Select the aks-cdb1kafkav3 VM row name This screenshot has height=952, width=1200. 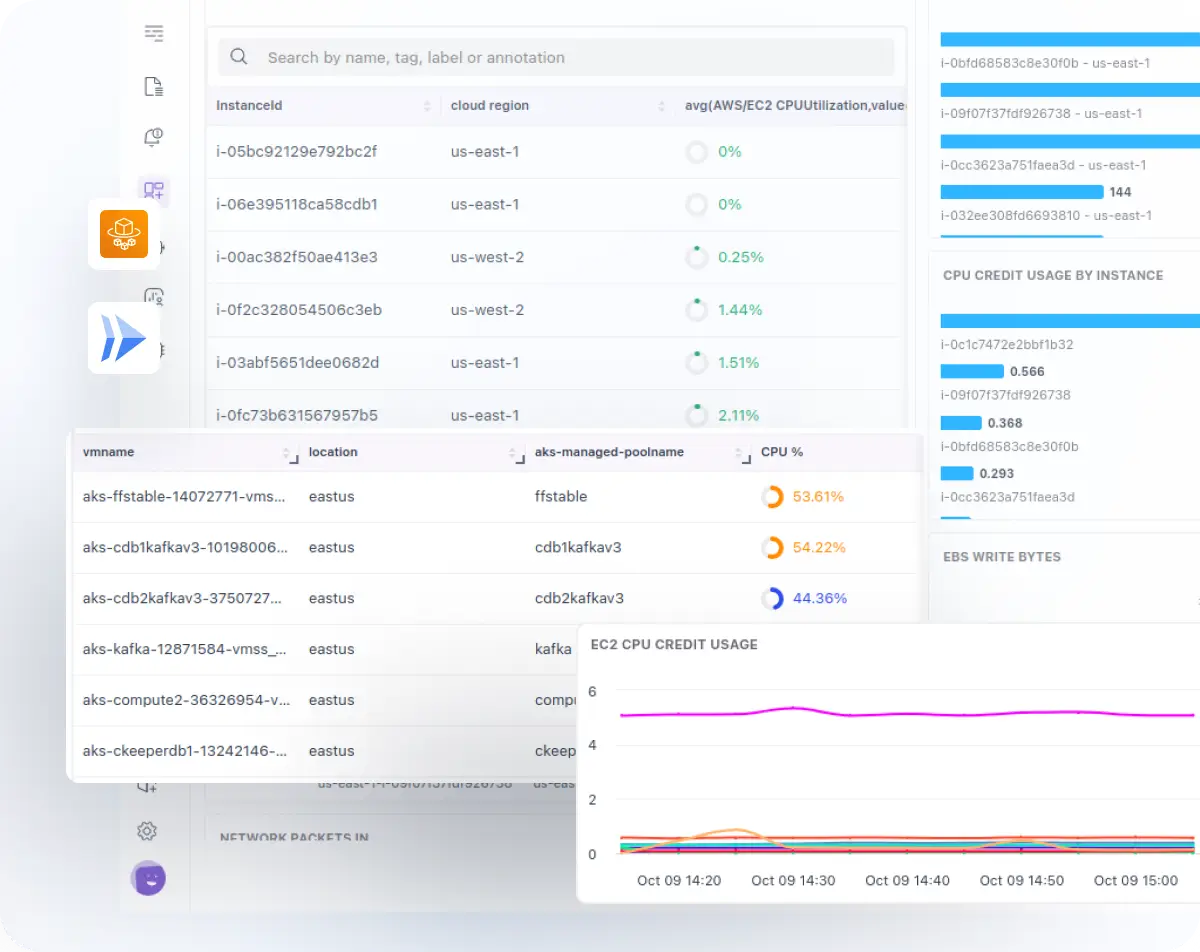point(185,547)
